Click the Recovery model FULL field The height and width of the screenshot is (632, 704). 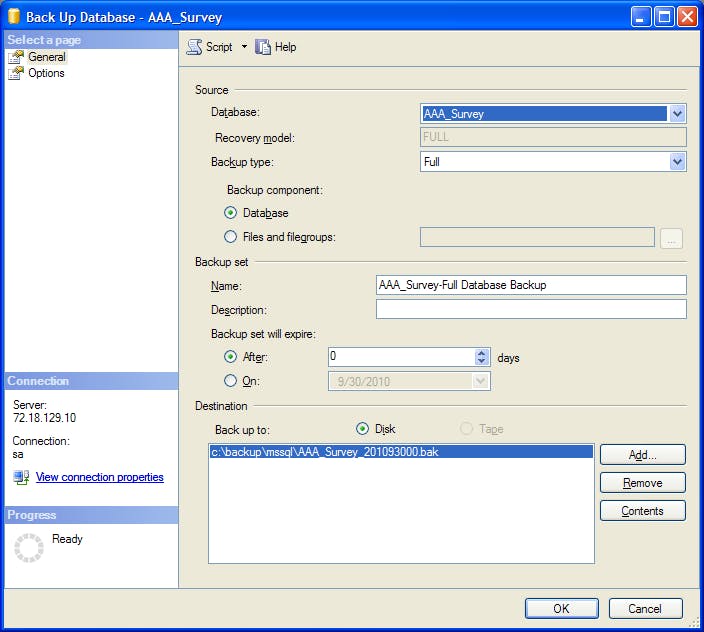pyautogui.click(x=553, y=137)
